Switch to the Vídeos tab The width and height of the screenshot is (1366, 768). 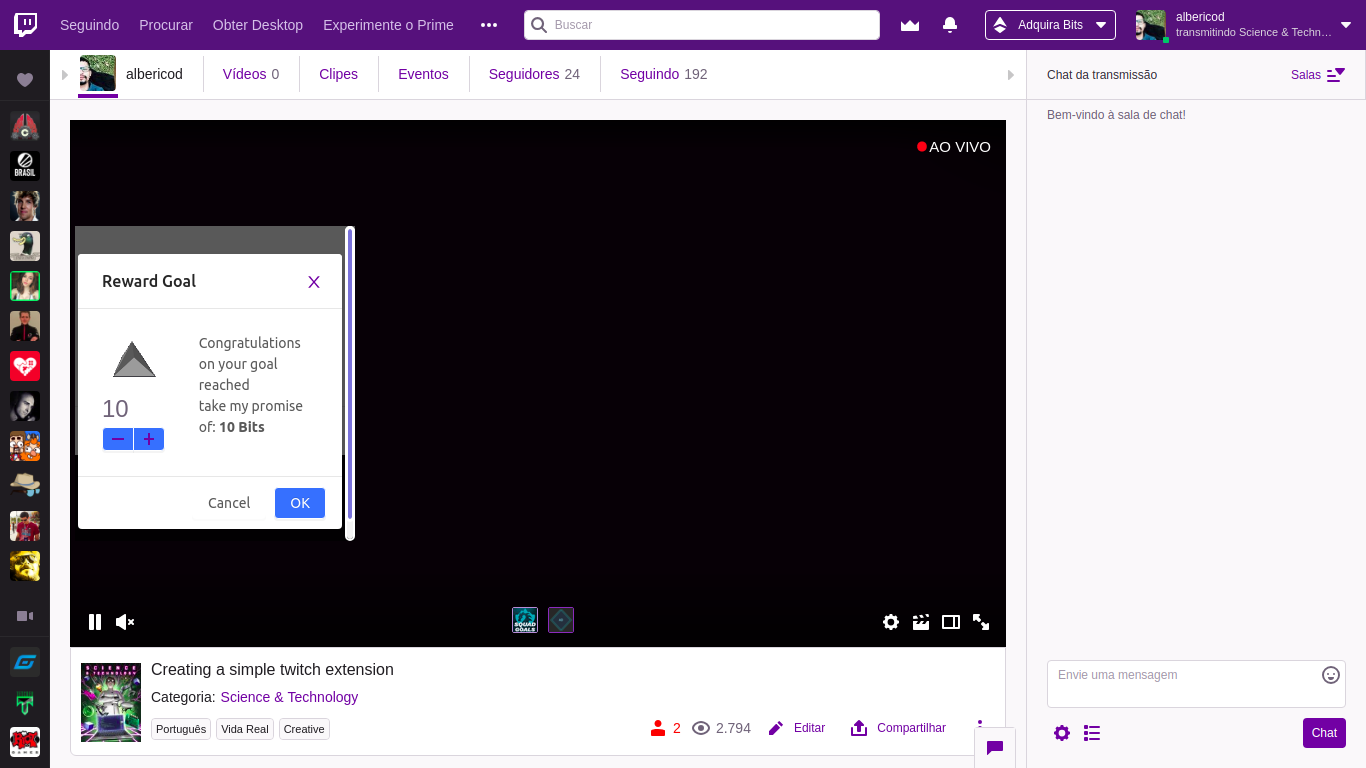(251, 74)
